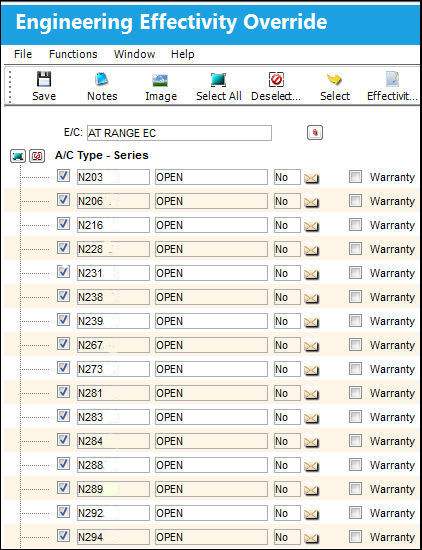Viewport: 422px width, 550px height.
Task: Click the envelope icon in the N294 row
Action: [311, 538]
